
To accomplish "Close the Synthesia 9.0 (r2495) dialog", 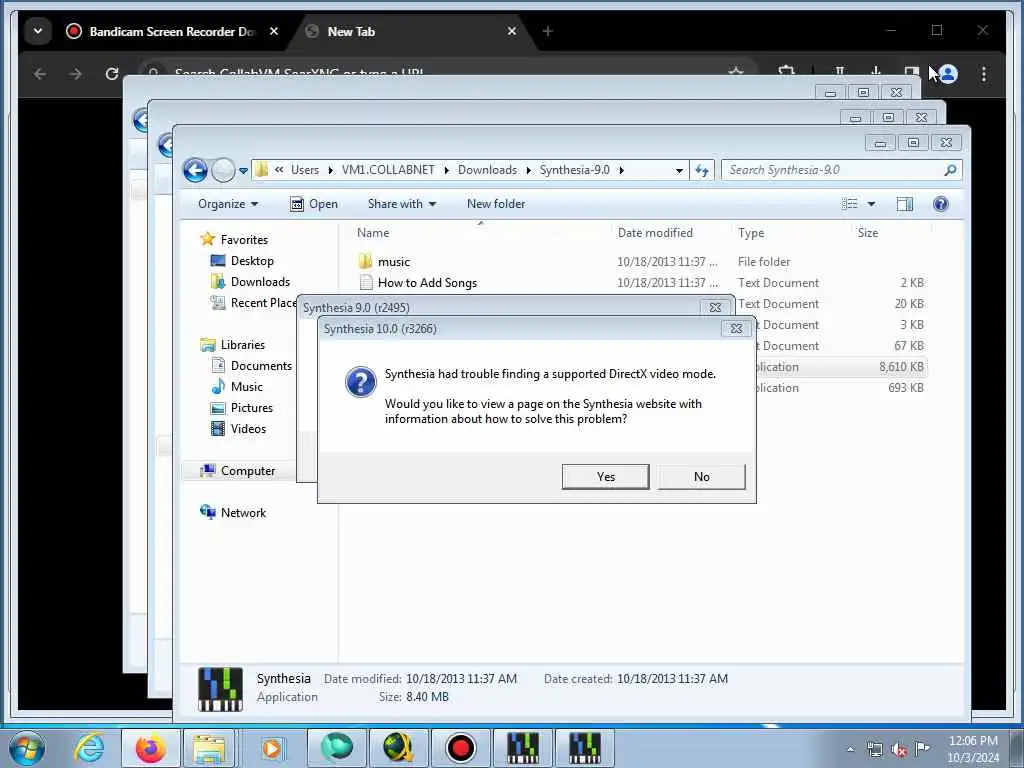I will pos(715,308).
